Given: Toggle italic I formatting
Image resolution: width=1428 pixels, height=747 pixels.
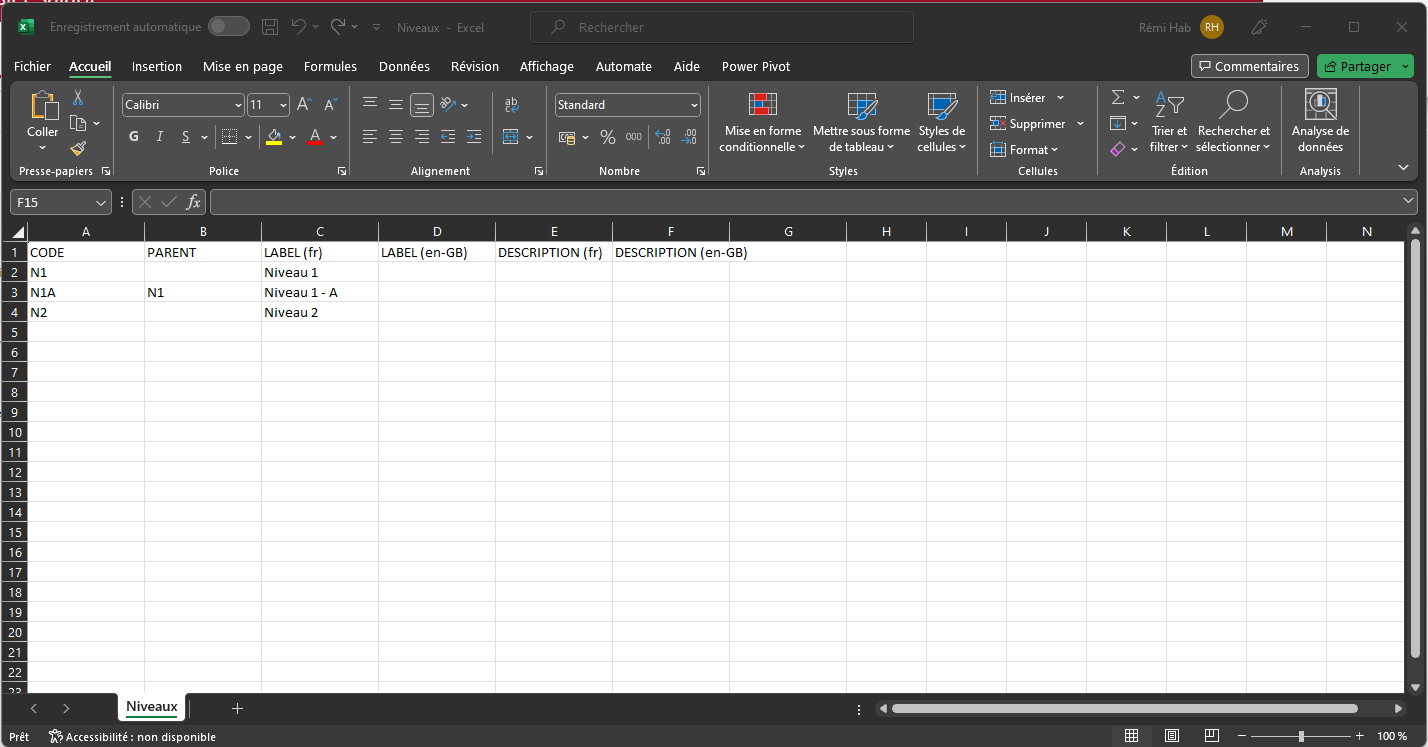Looking at the screenshot, I should coord(159,137).
